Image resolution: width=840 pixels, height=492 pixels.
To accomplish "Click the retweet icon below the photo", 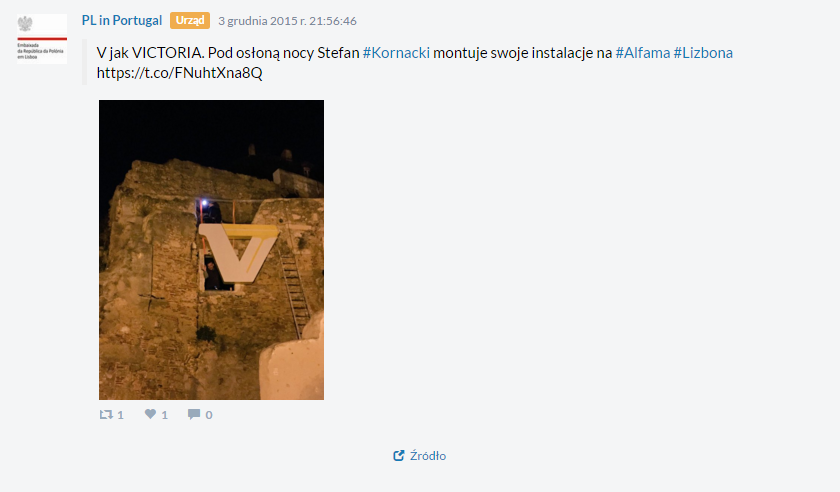I will tap(106, 414).
